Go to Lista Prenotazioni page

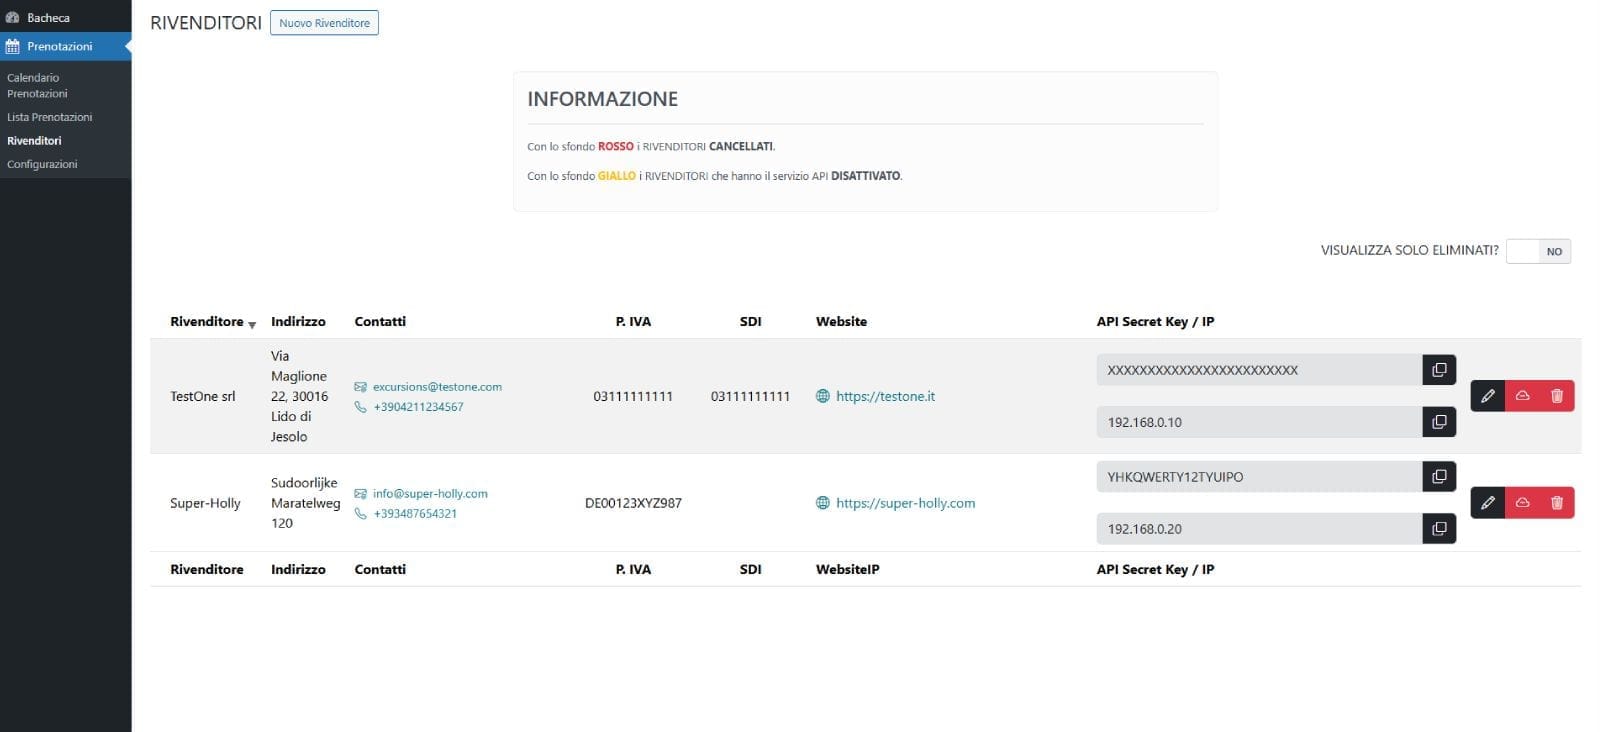[49, 117]
